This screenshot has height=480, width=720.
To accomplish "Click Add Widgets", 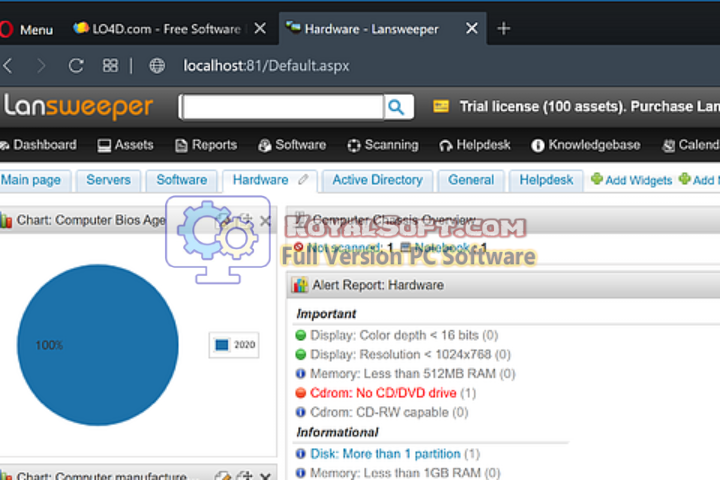I will 632,180.
